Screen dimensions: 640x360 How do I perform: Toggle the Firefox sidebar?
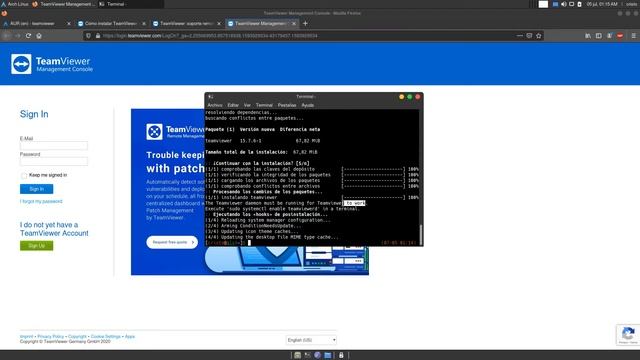pyautogui.click(x=598, y=36)
